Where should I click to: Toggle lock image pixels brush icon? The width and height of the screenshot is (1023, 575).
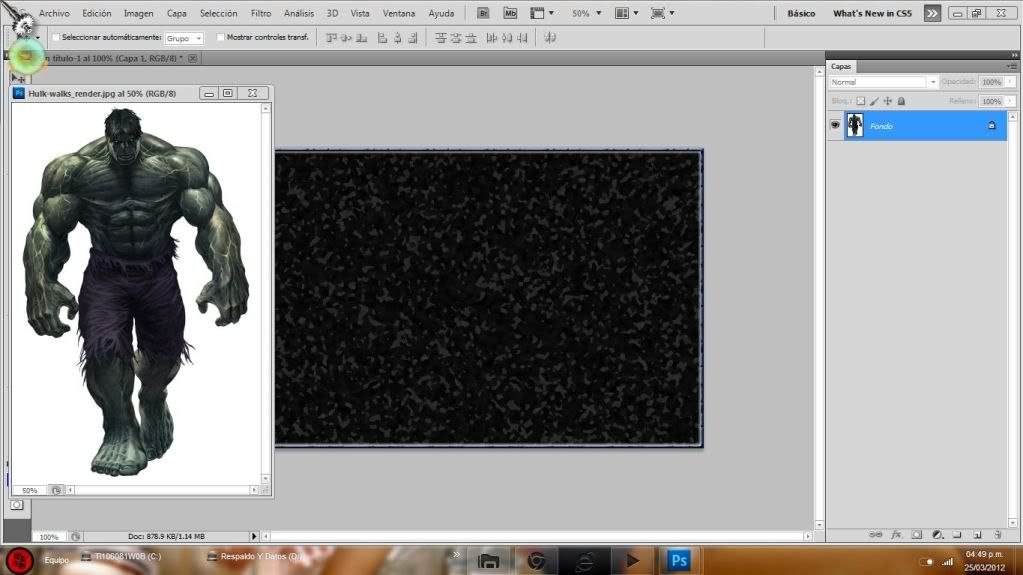tap(874, 101)
